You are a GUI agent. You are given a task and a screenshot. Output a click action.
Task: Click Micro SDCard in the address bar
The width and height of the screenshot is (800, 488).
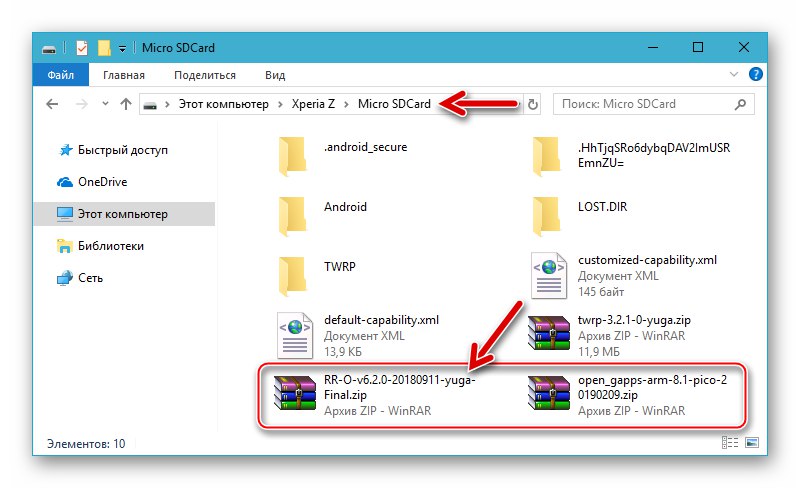tap(394, 104)
